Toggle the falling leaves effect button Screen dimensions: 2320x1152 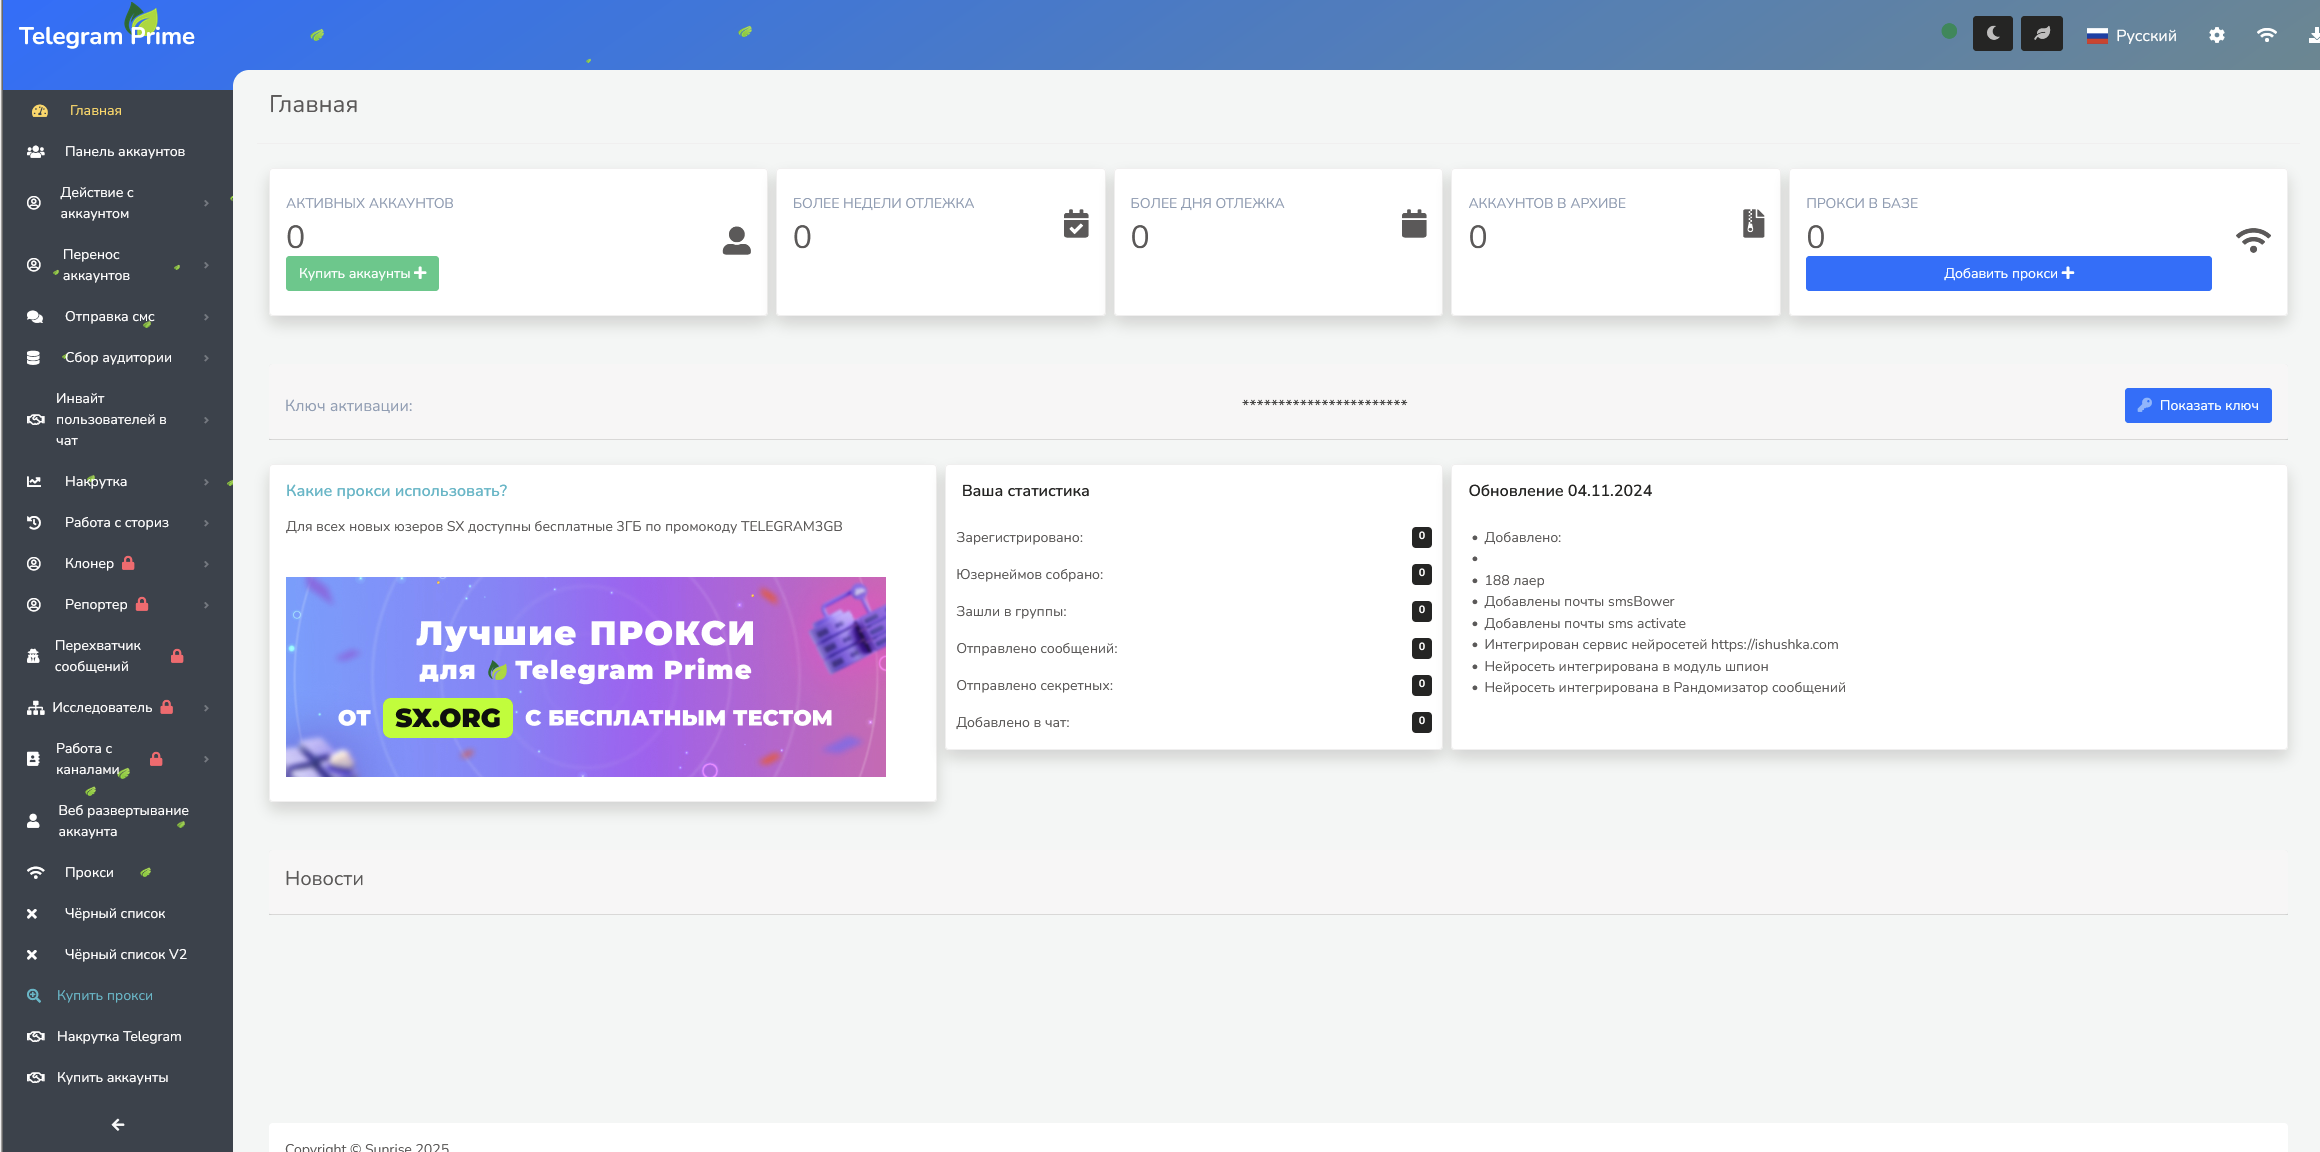click(2041, 34)
